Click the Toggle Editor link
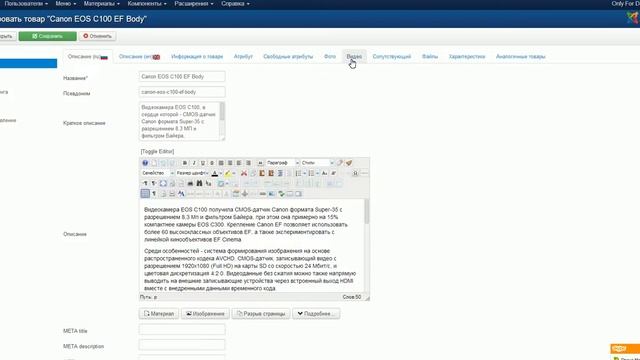 [x=157, y=151]
